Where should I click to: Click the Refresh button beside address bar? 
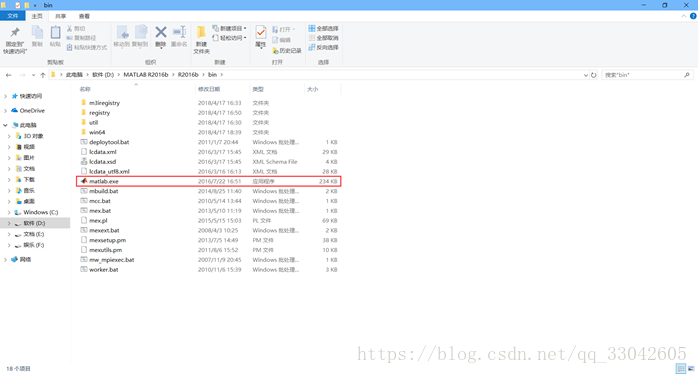click(593, 75)
